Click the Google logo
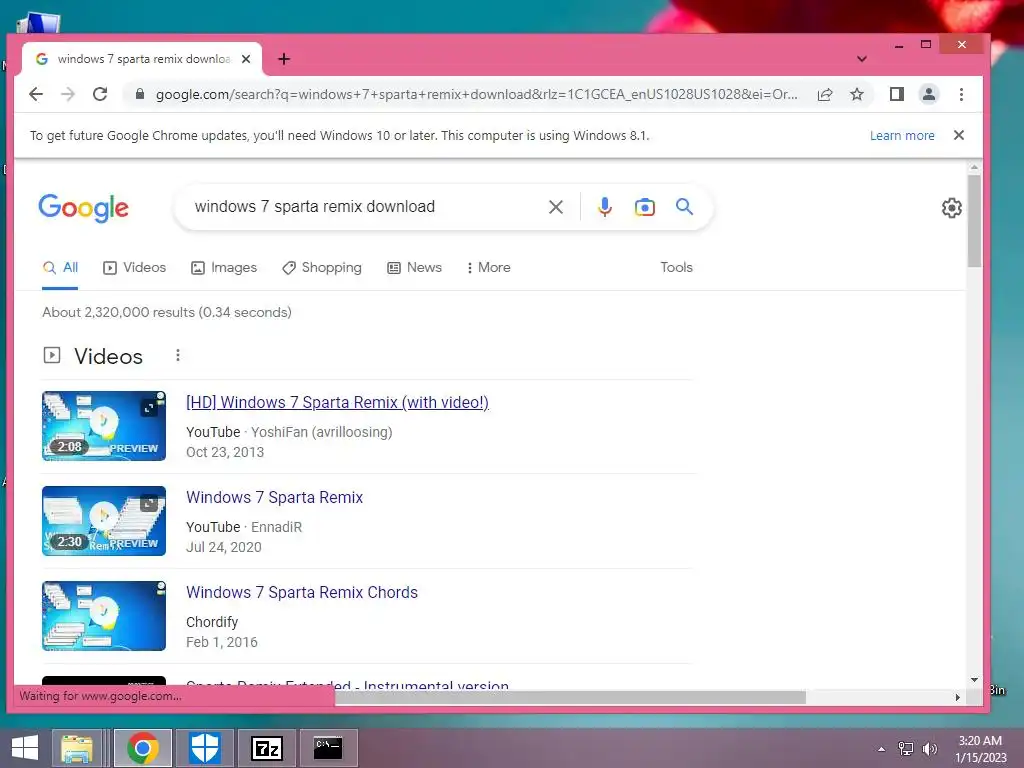 point(84,208)
